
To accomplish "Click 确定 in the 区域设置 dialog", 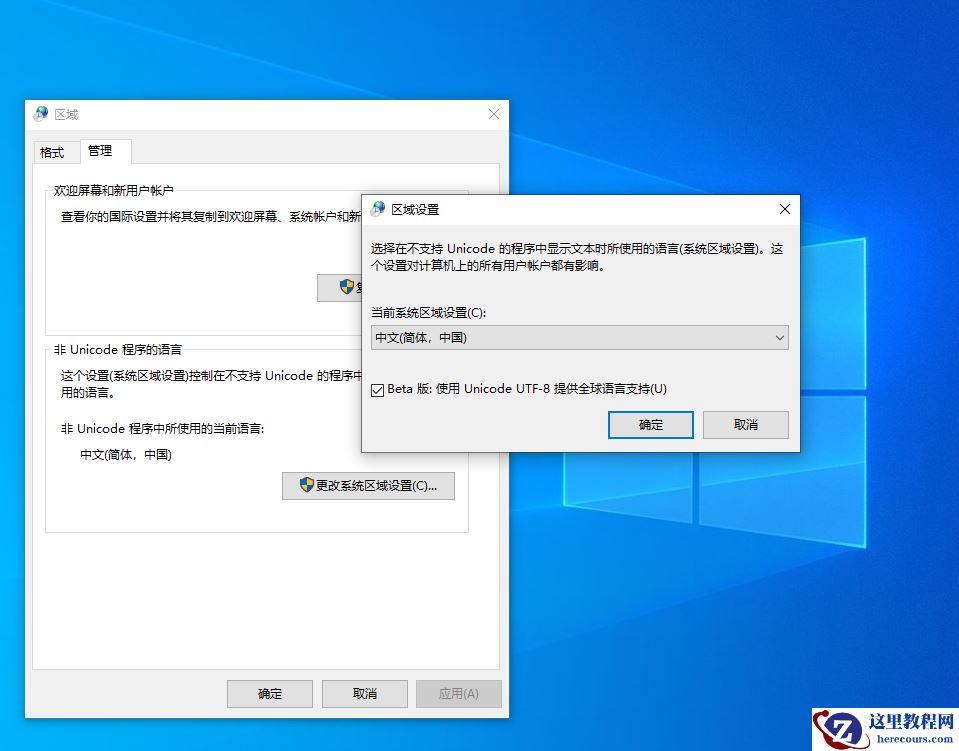I will tap(650, 424).
